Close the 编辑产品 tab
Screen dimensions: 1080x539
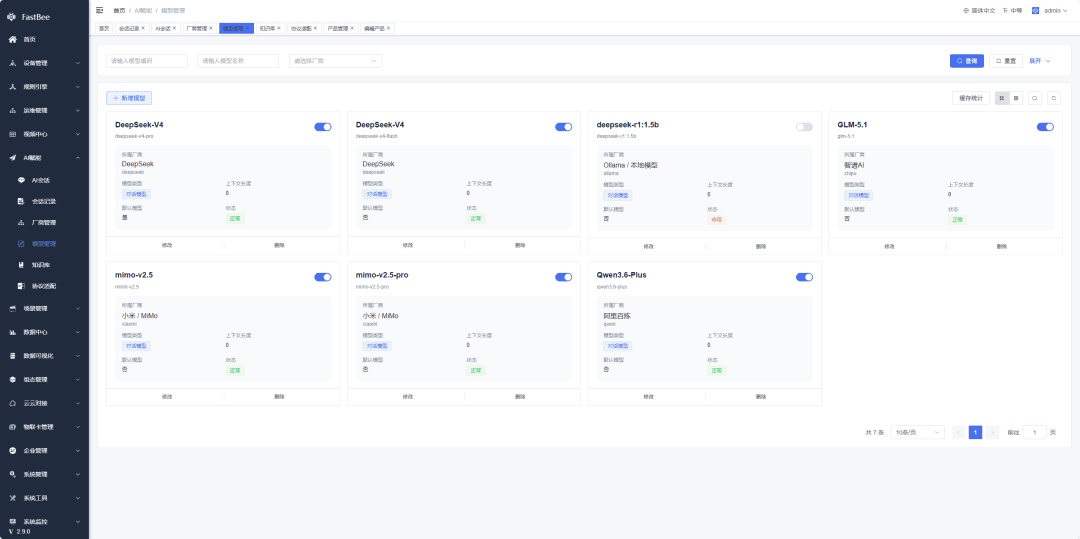click(x=388, y=28)
